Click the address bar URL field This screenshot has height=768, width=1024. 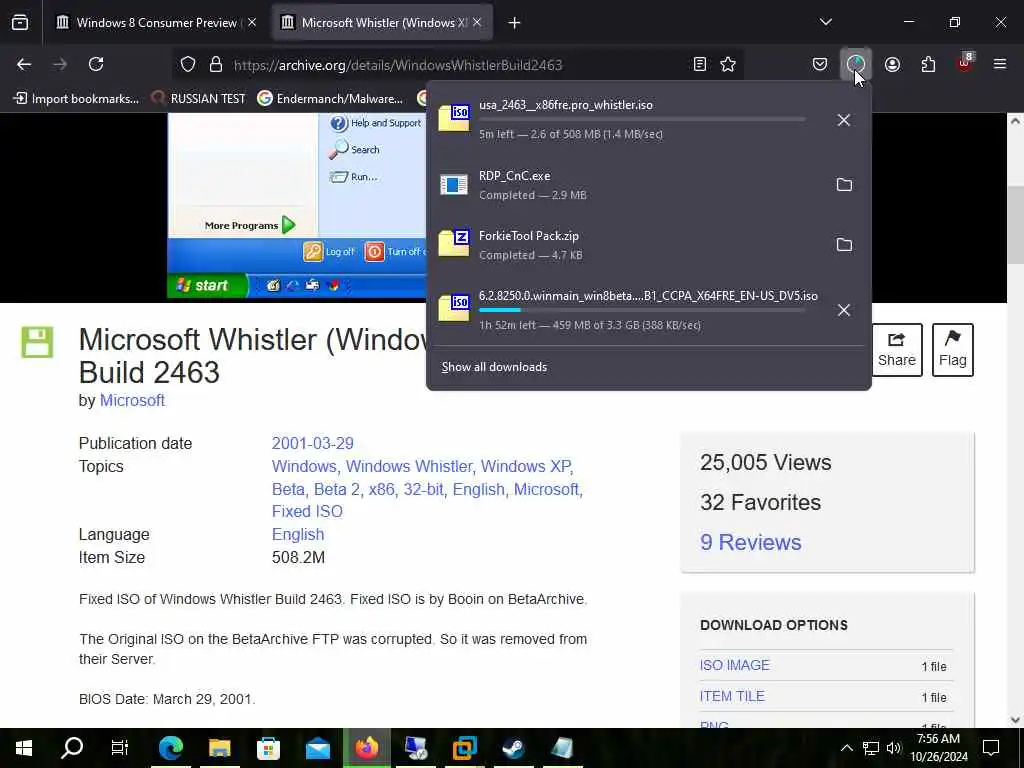coord(457,65)
